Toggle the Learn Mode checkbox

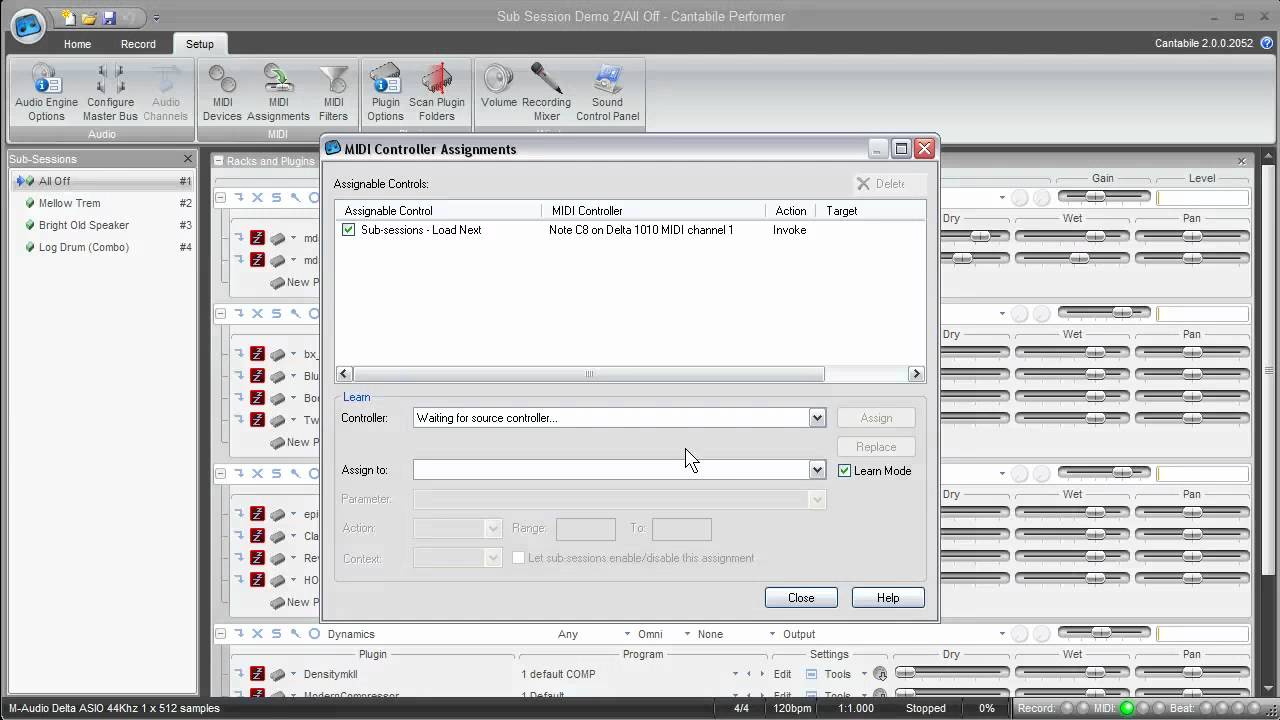click(x=844, y=471)
